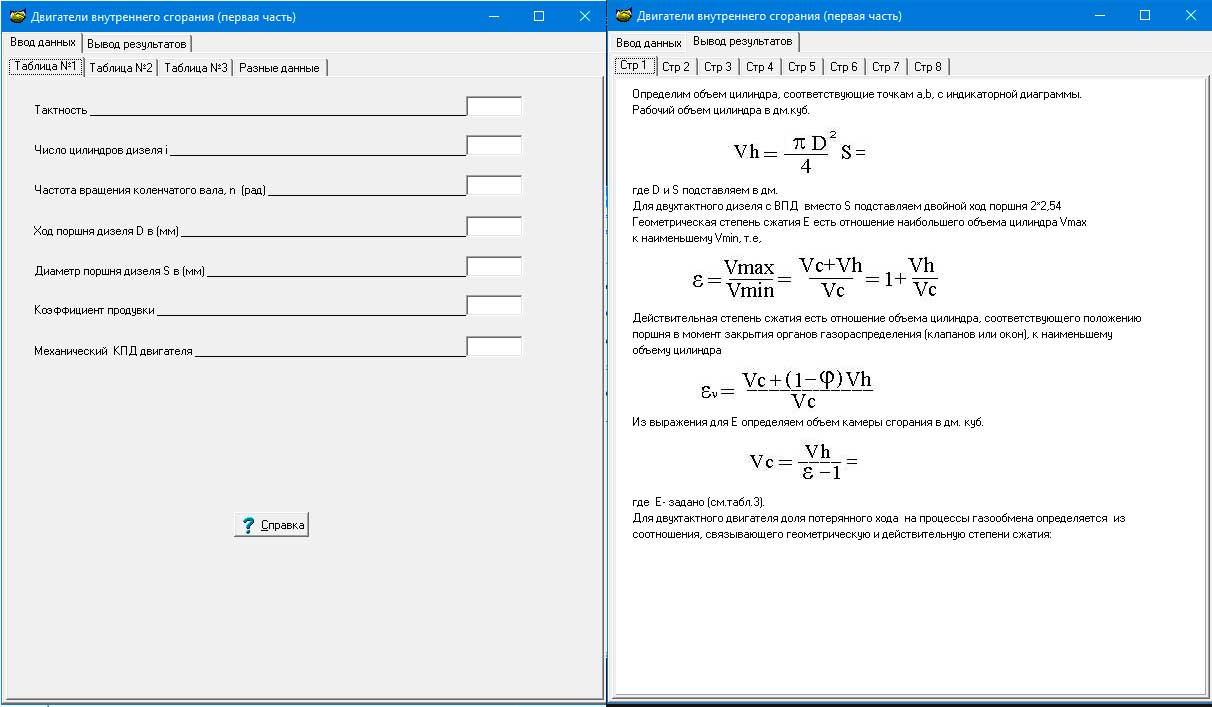1212x707 pixels.
Task: Select the Ход поршня дизеля D input field
Action: (494, 226)
